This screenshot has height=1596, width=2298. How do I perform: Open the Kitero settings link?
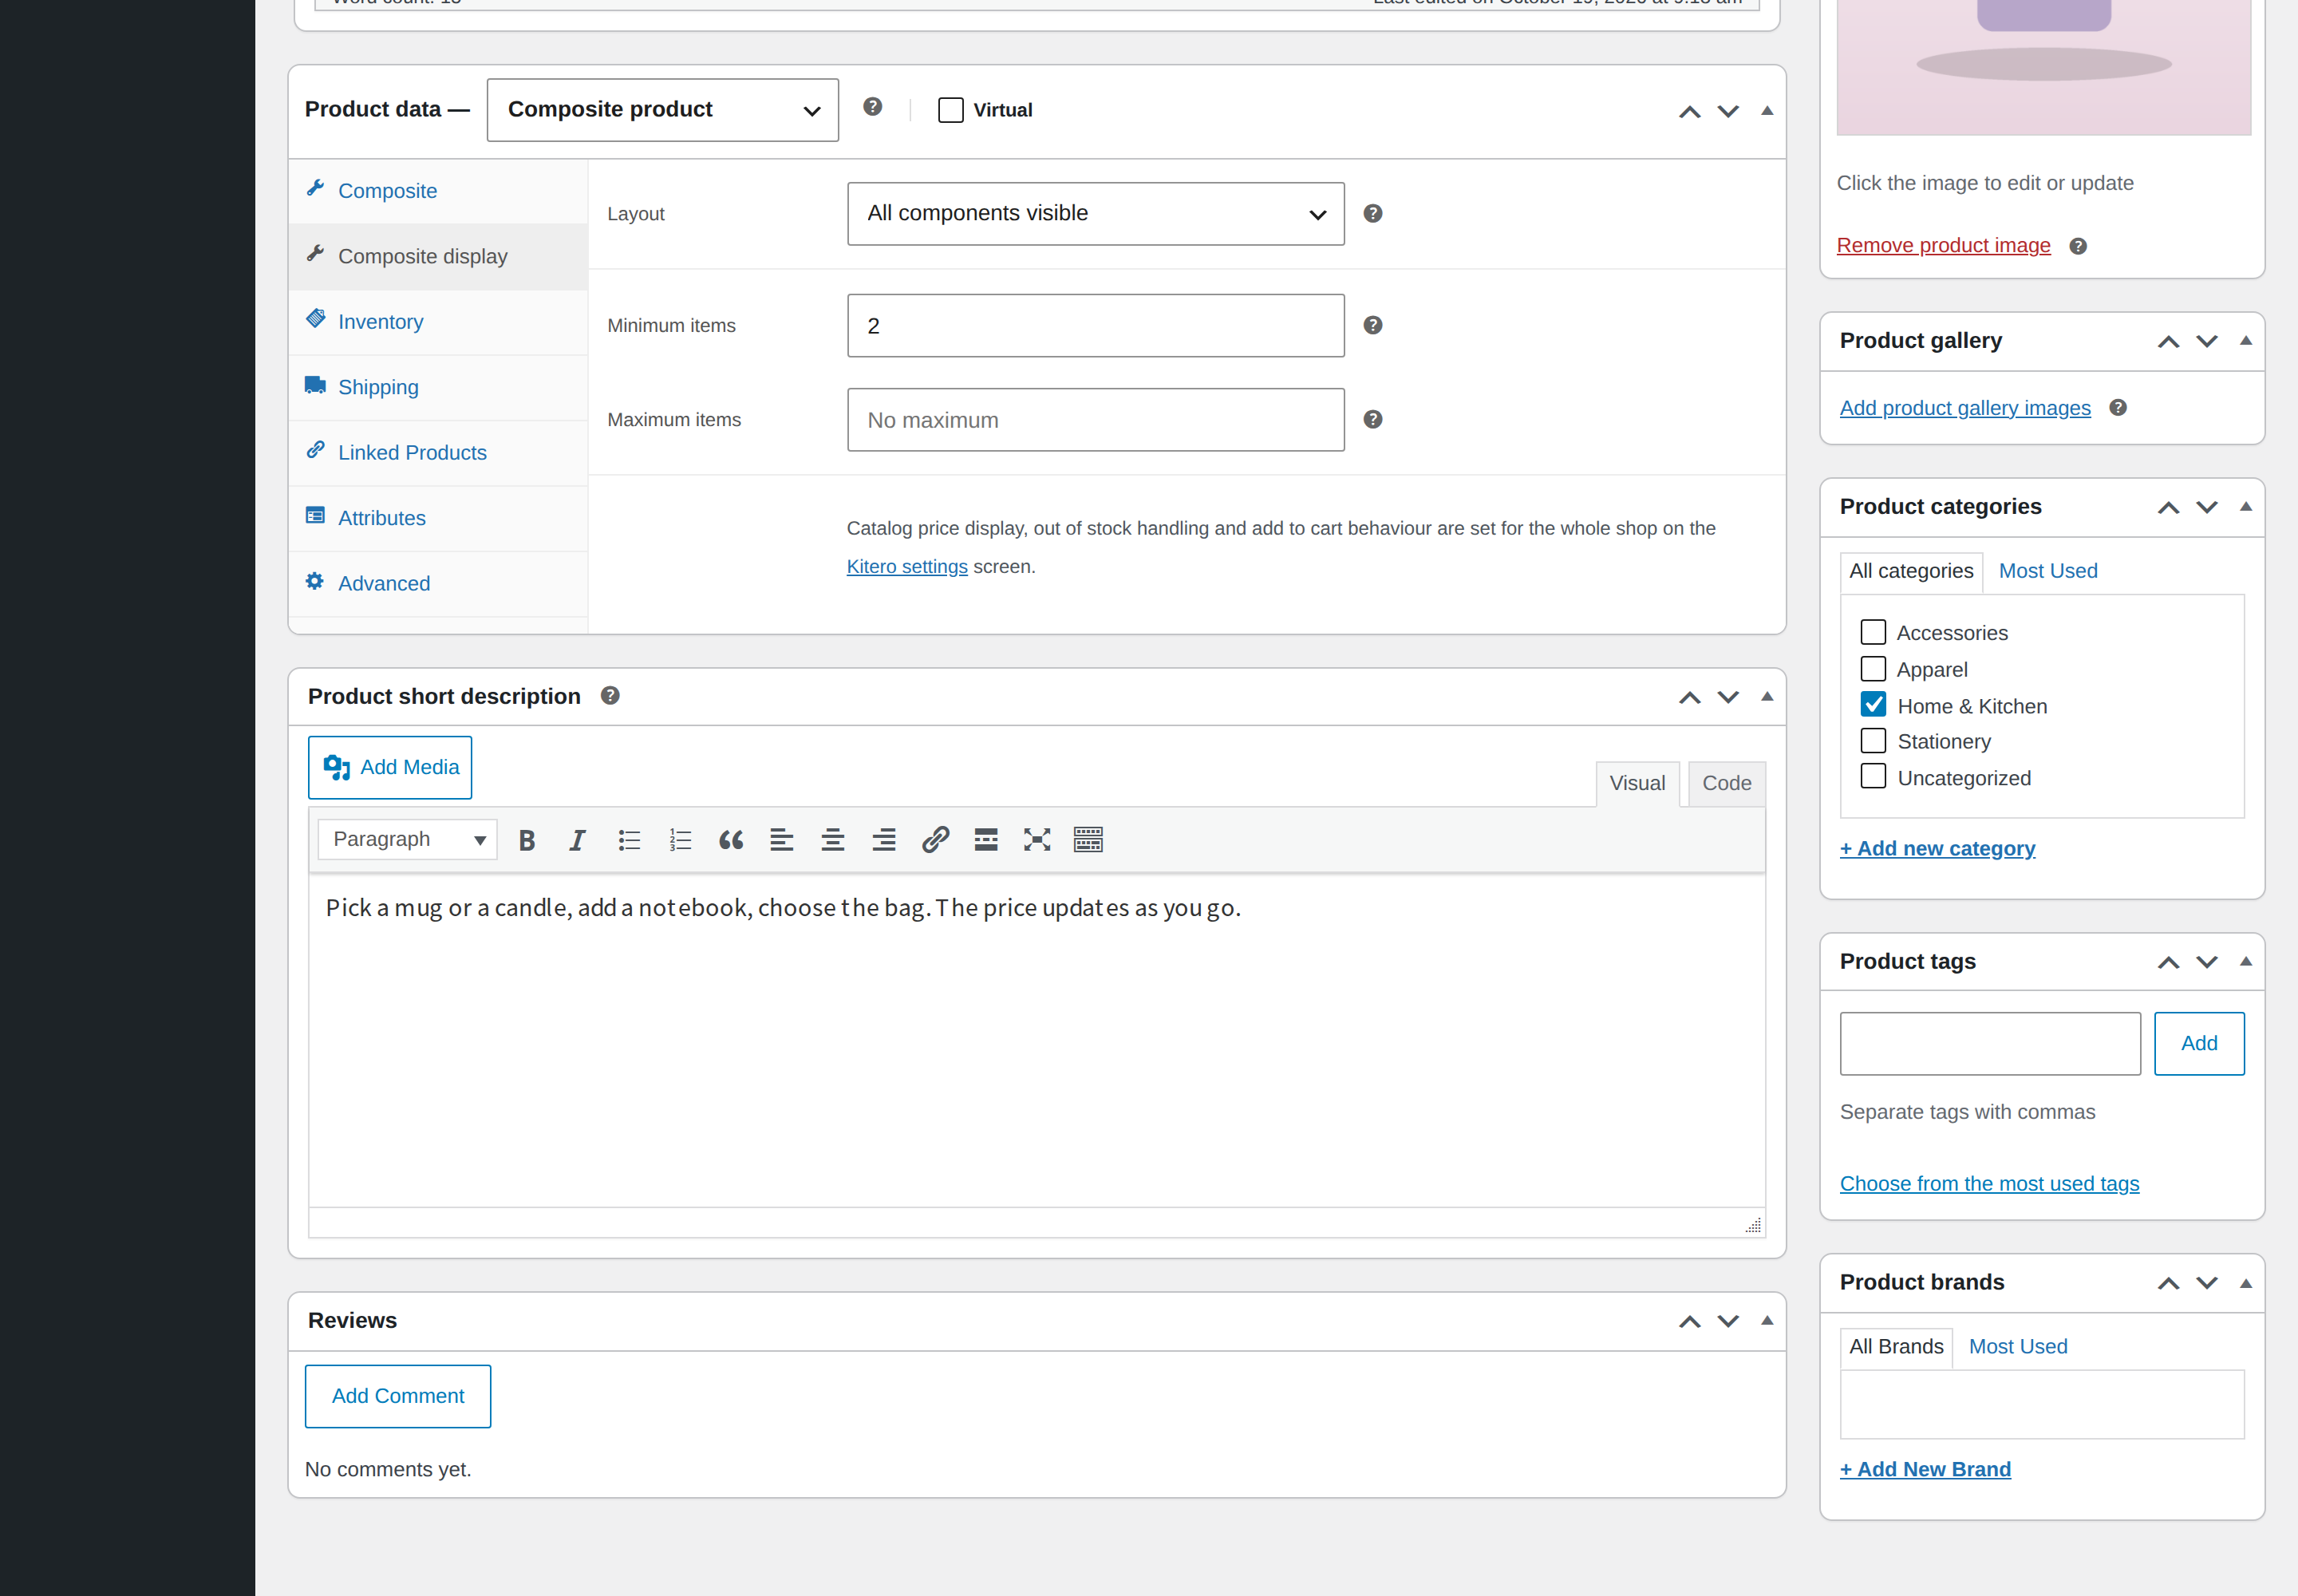(x=907, y=567)
